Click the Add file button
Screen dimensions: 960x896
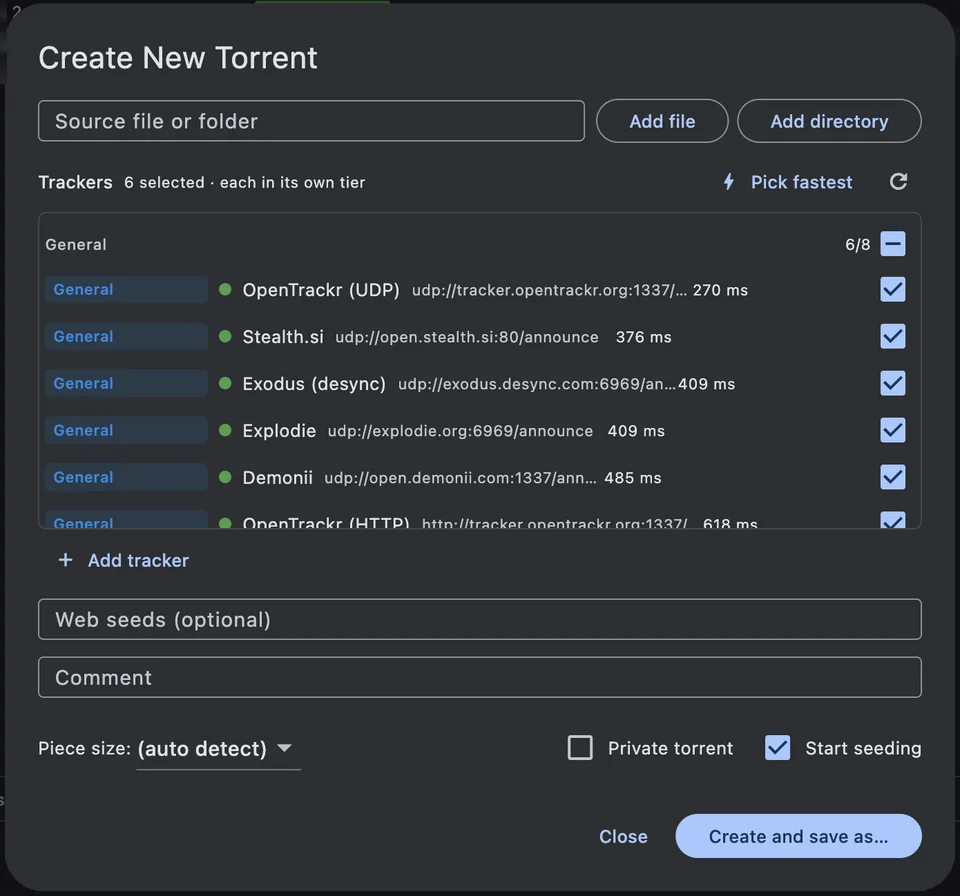(x=662, y=121)
